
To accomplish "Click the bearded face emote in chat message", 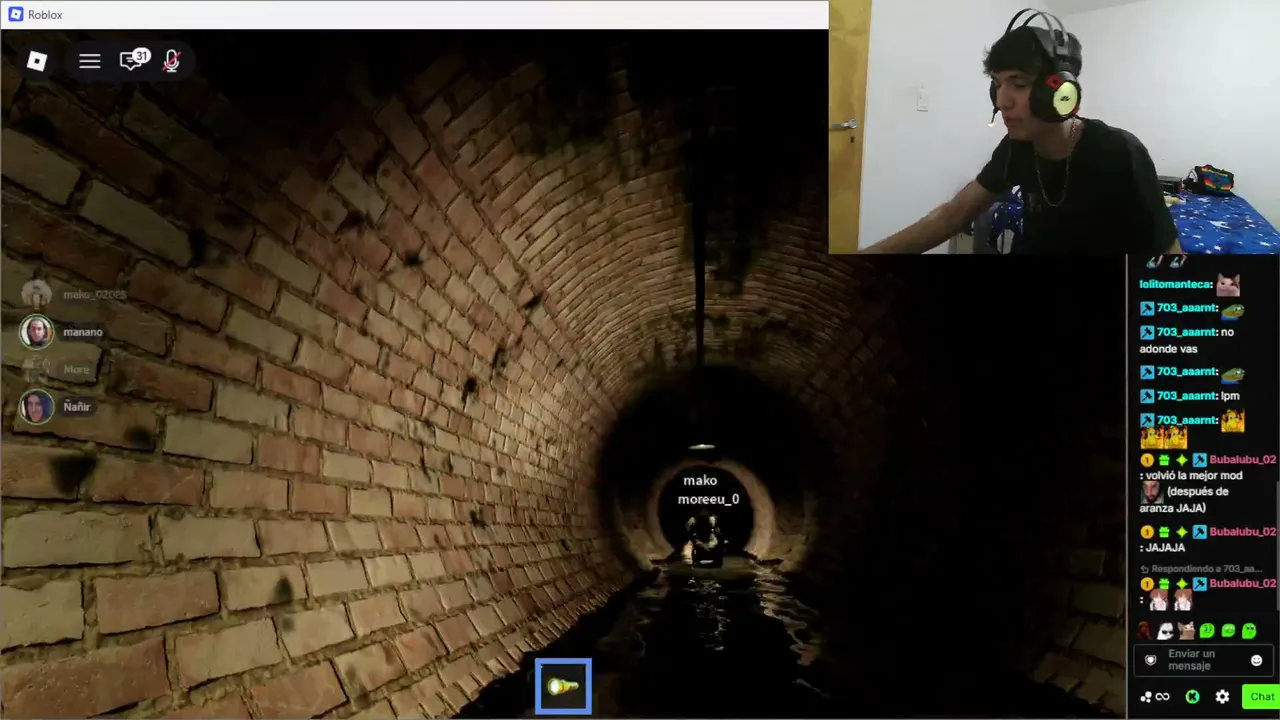I will tap(1151, 492).
